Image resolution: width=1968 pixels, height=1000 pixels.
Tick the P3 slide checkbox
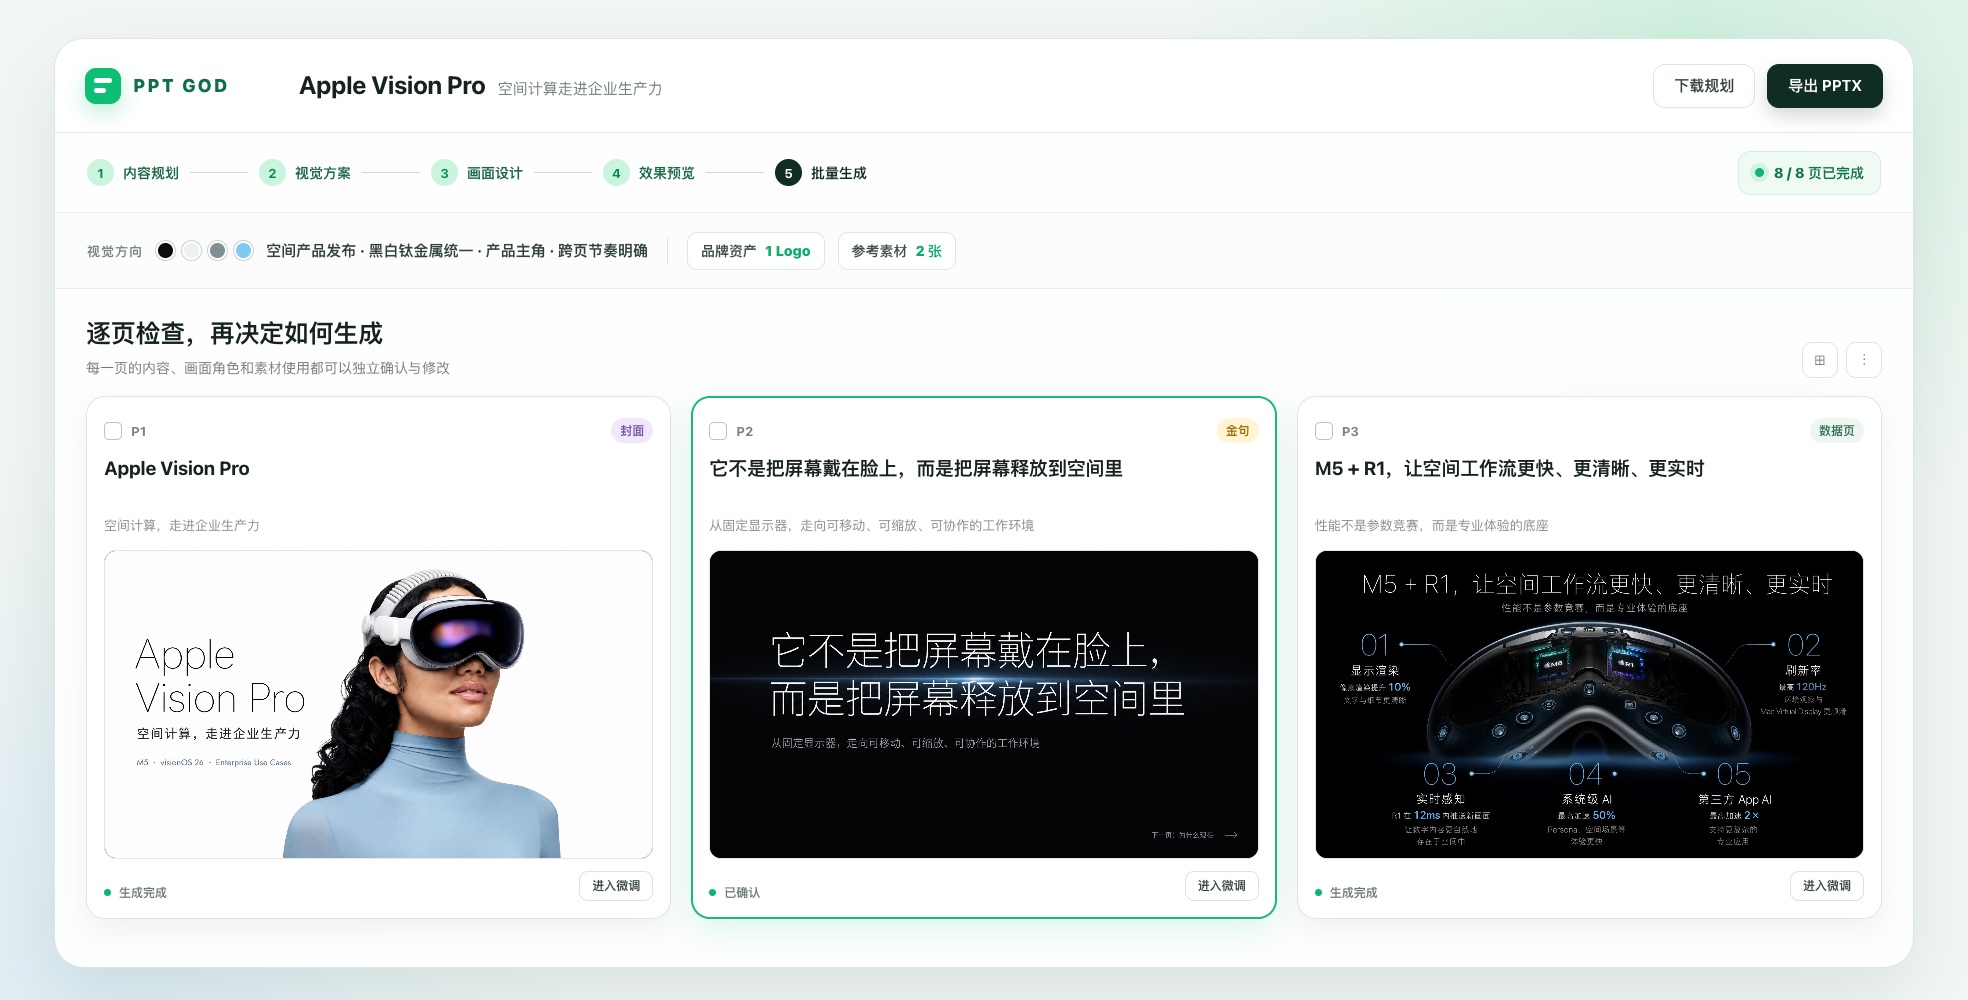tap(1324, 431)
